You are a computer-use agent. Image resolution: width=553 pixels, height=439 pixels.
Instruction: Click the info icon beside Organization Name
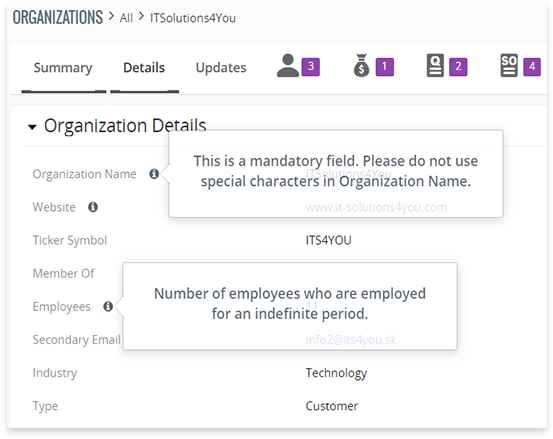[x=154, y=173]
